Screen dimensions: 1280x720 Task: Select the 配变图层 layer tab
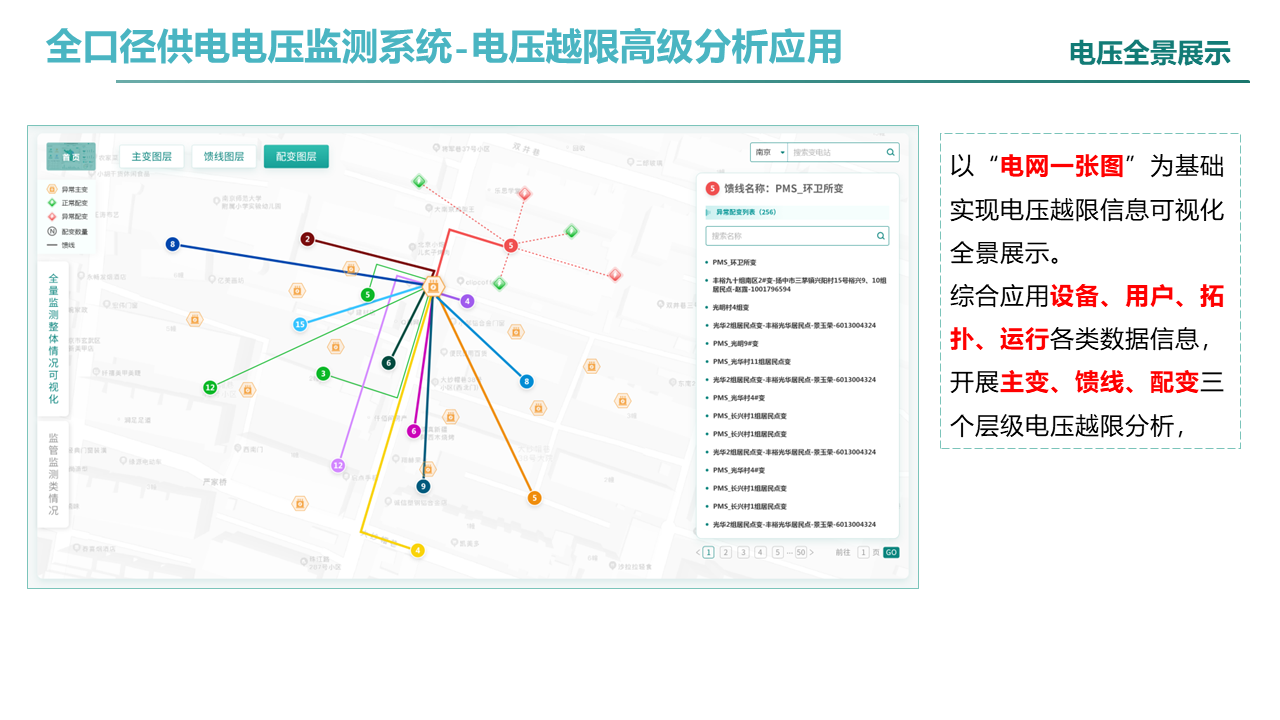pos(296,157)
